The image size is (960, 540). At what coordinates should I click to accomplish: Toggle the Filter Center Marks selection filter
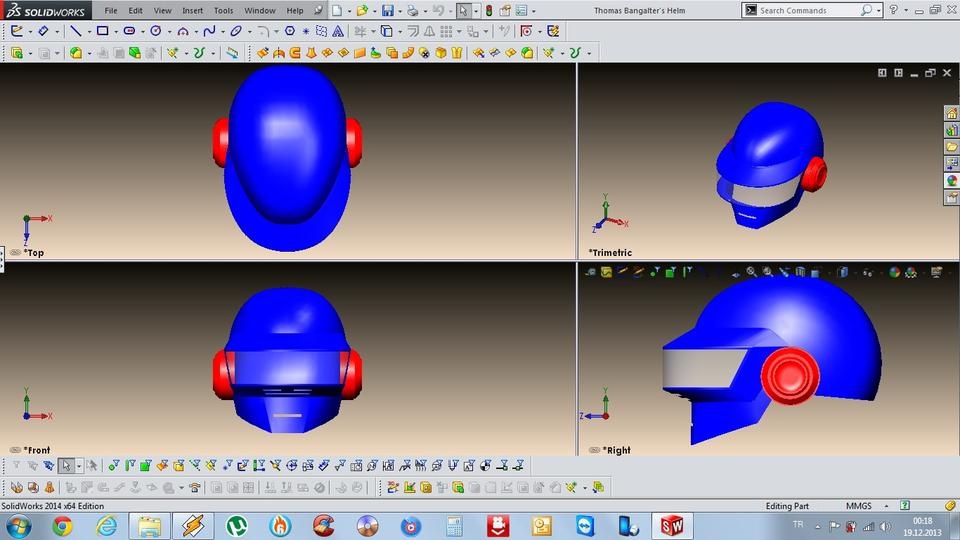tap(291, 466)
